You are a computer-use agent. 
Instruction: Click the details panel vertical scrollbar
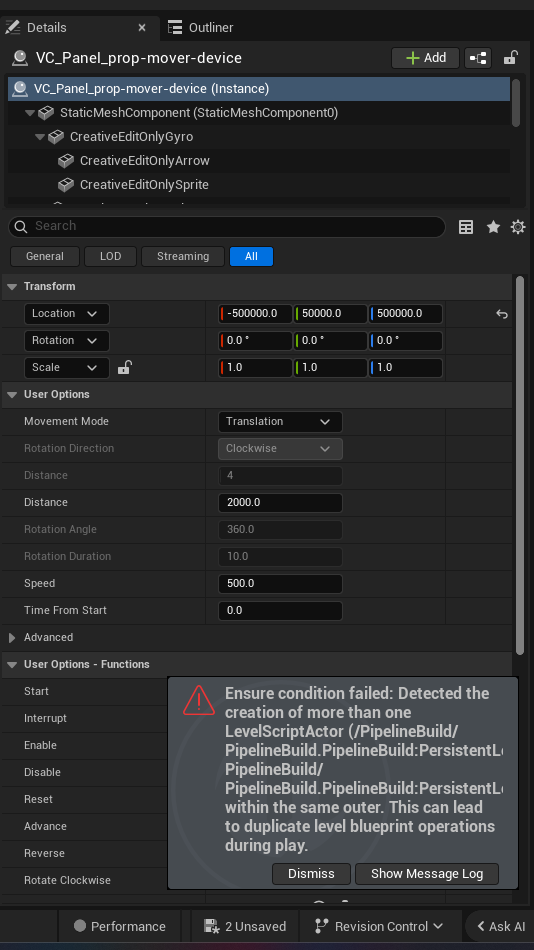[519, 465]
